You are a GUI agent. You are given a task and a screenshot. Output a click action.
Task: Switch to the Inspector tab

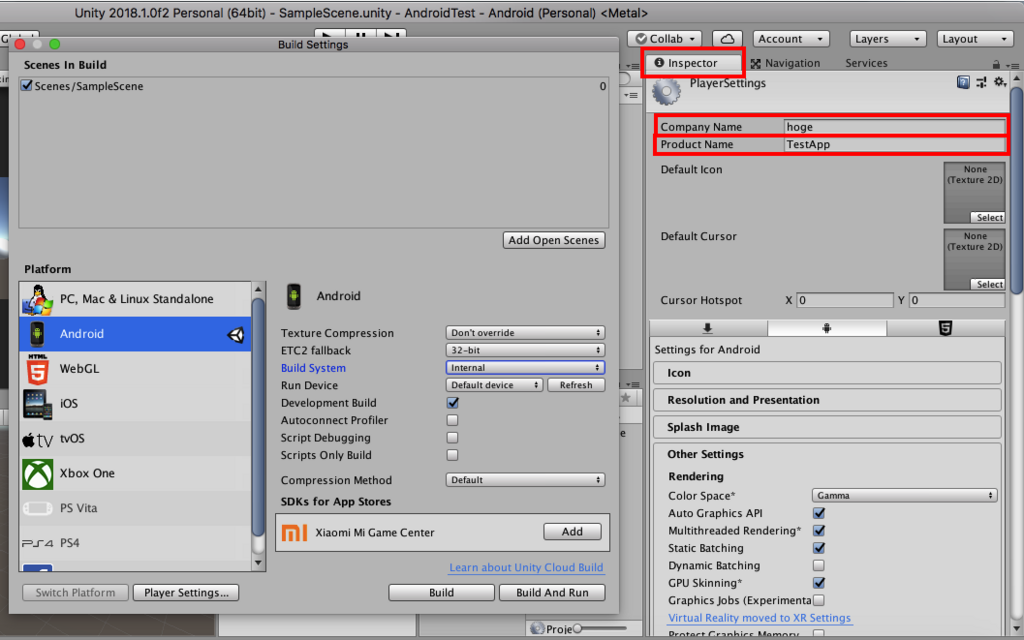click(693, 63)
